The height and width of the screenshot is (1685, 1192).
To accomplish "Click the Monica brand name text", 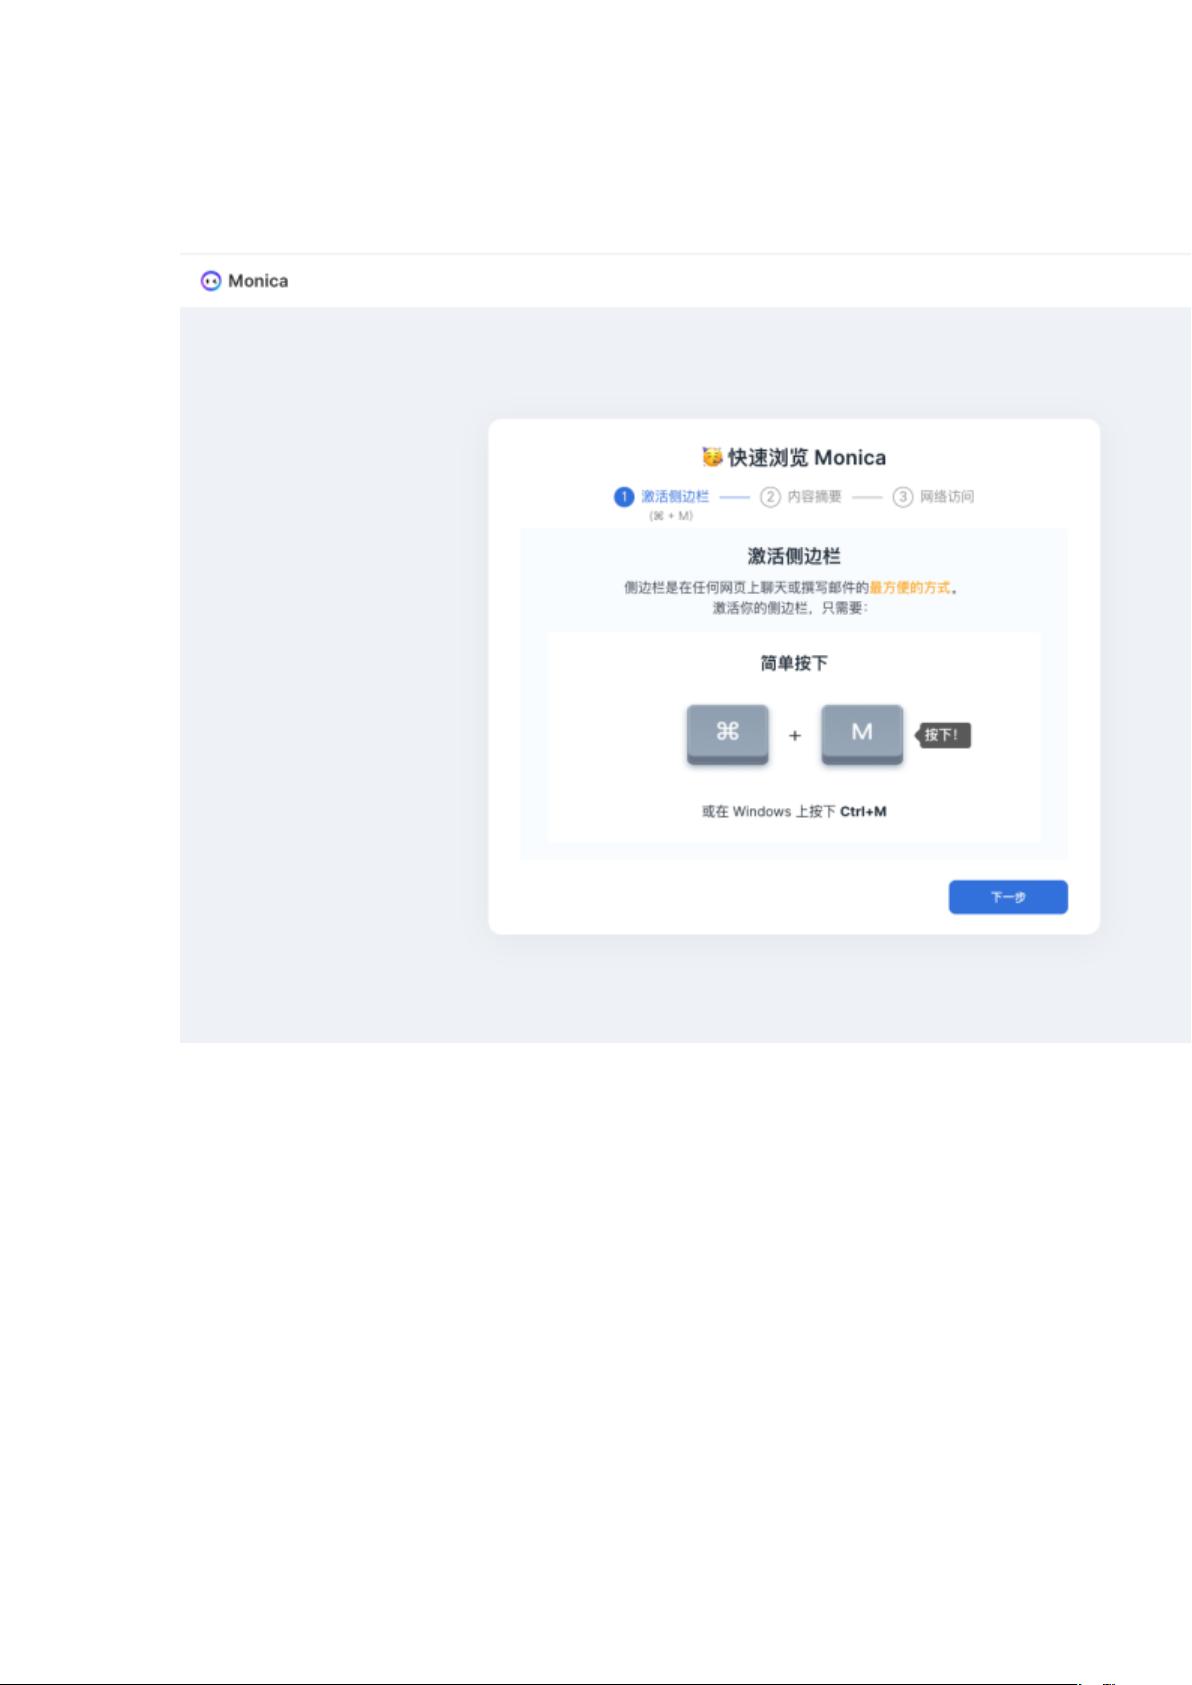I will (258, 281).
